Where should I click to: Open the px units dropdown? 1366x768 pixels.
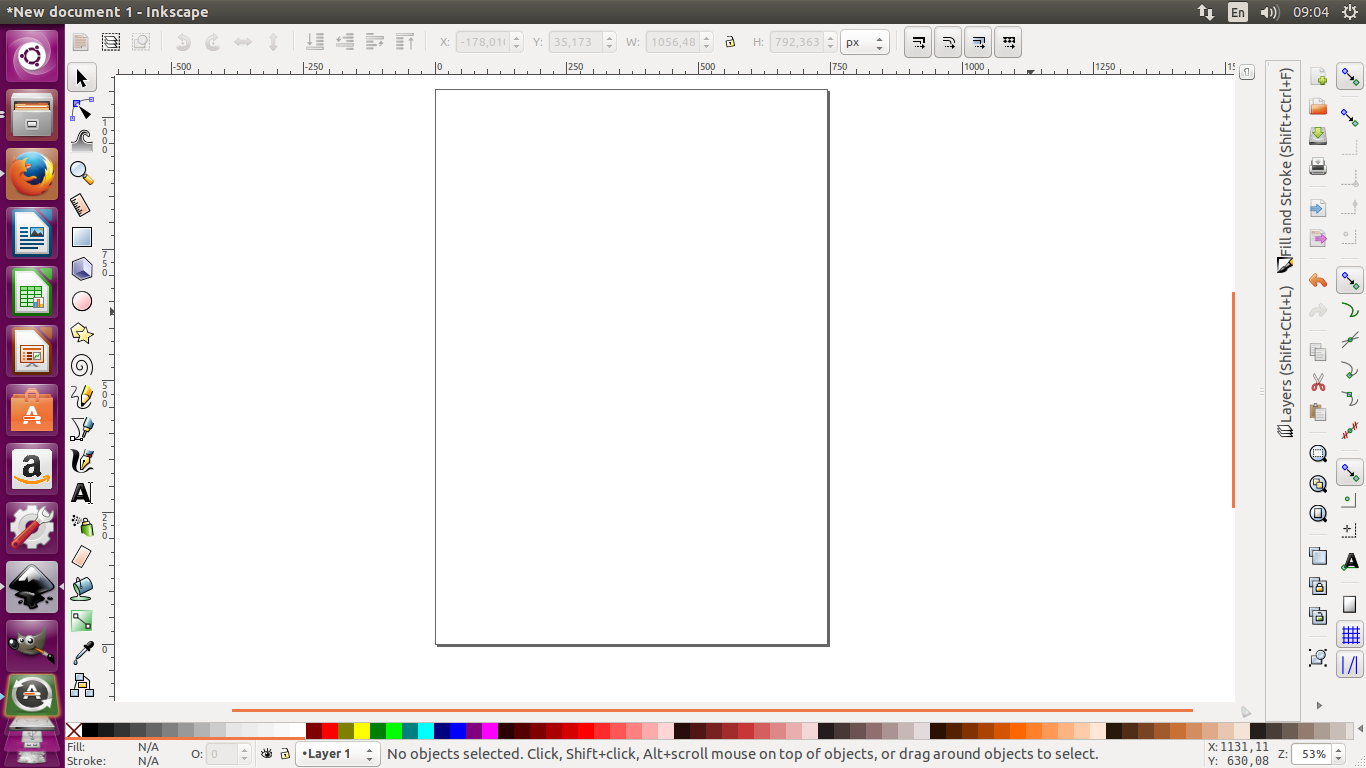[866, 42]
